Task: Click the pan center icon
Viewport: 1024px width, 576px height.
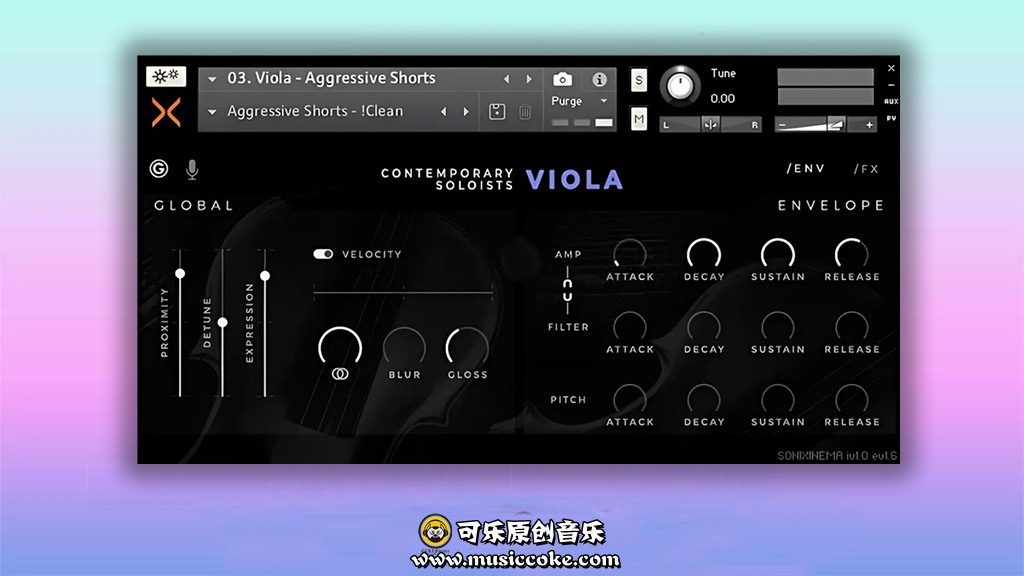Action: click(x=711, y=124)
